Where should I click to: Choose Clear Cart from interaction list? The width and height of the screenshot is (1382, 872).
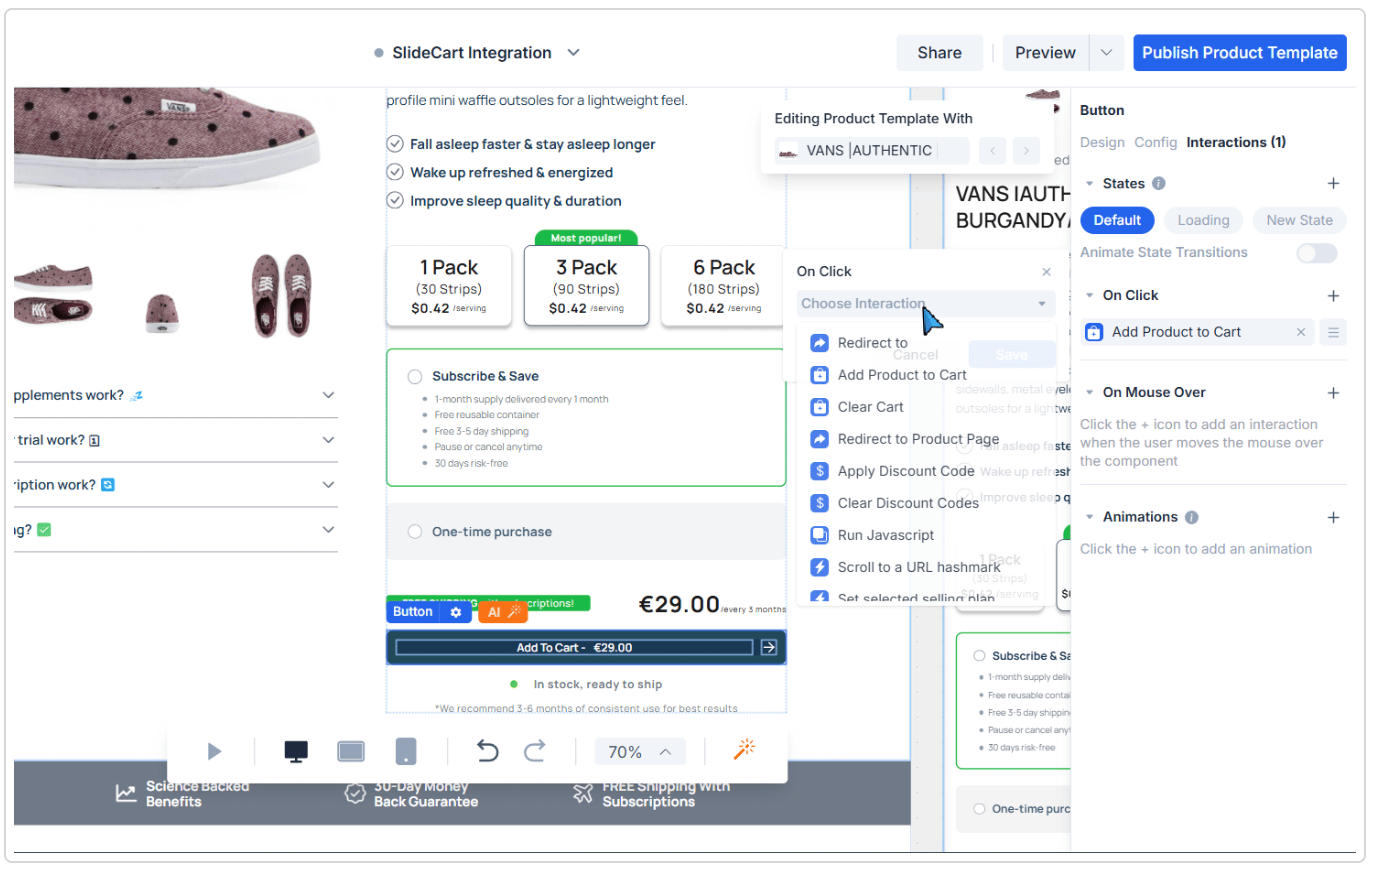(x=870, y=407)
